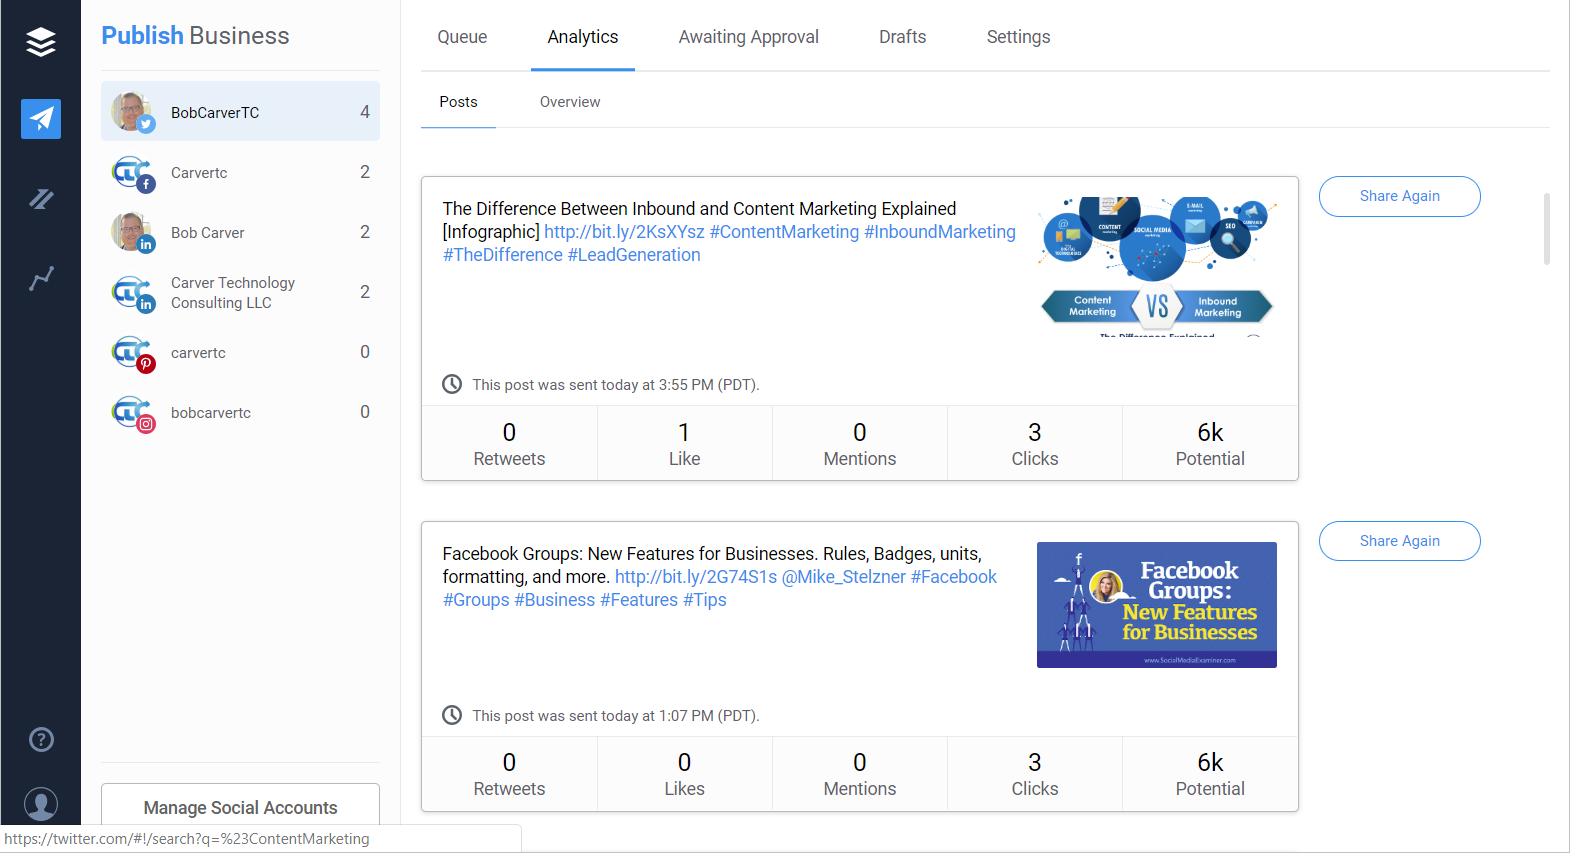1570x853 pixels.
Task: Open the user profile avatar icon
Action: click(x=41, y=804)
